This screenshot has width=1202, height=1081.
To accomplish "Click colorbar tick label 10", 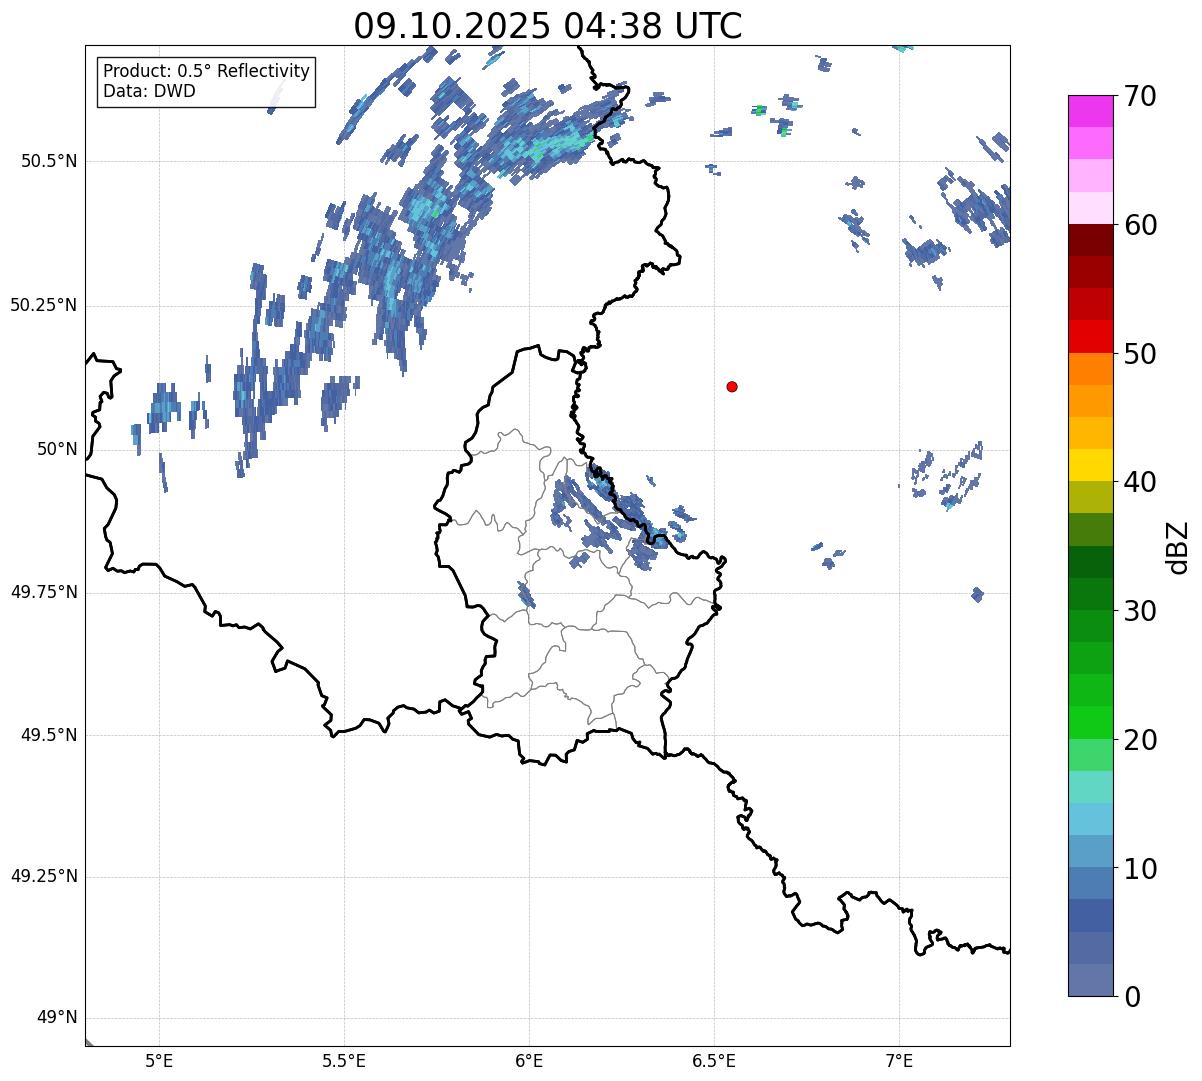I will (1140, 868).
